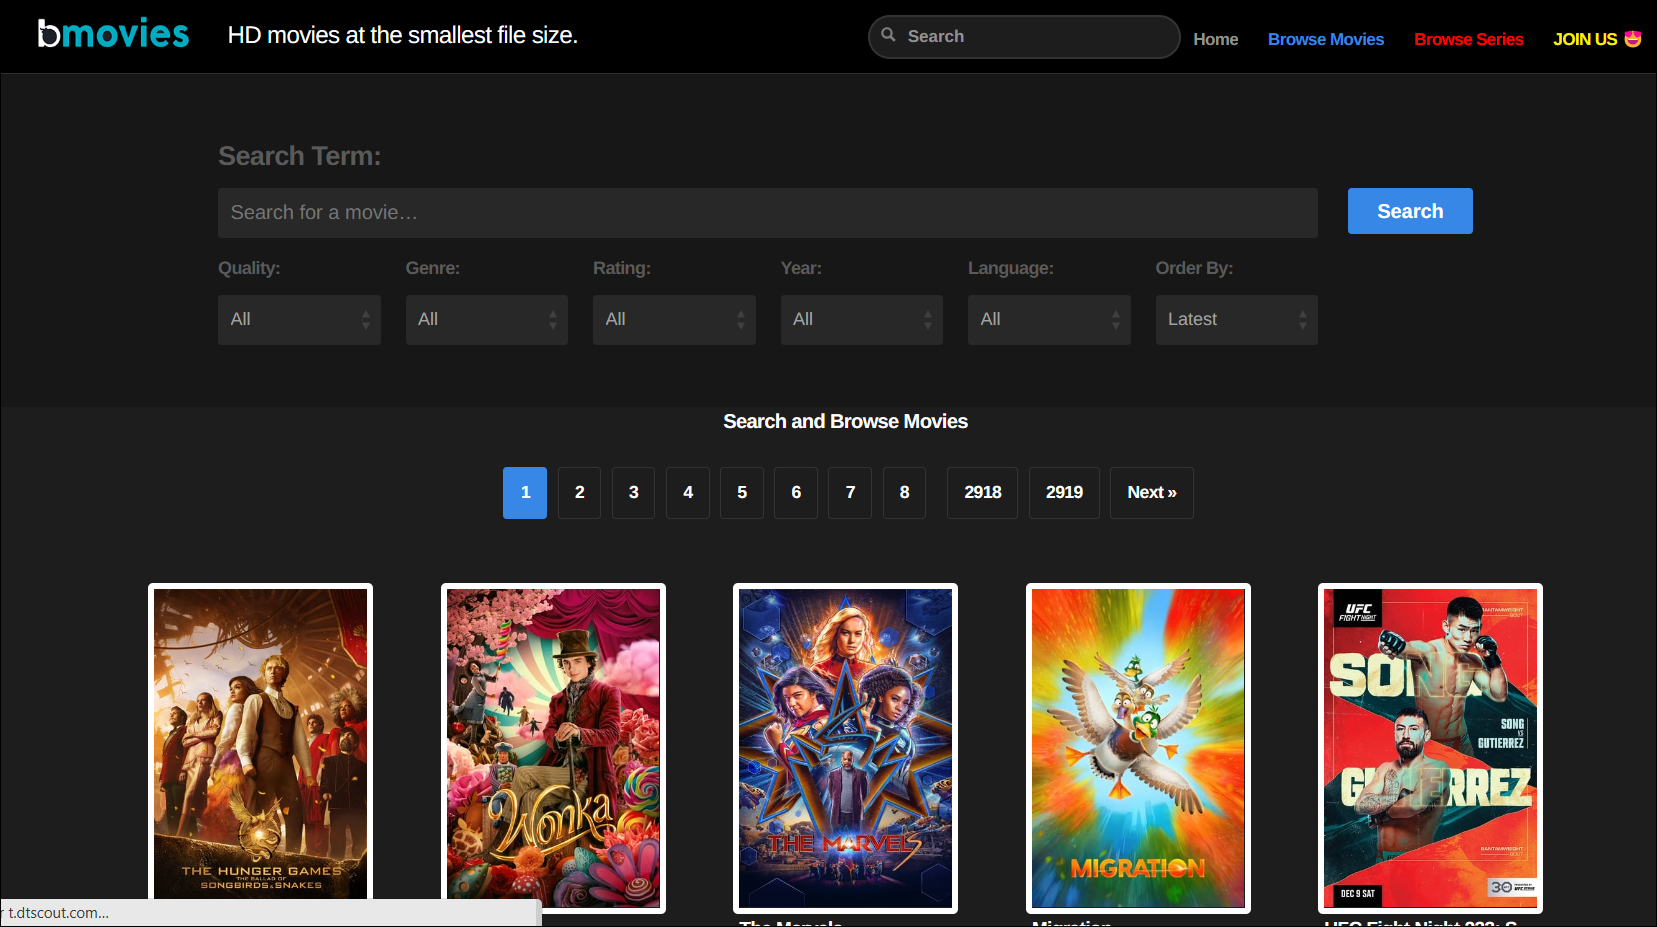1657x927 pixels.
Task: Open Browse Series from the top menu
Action: click(x=1469, y=39)
